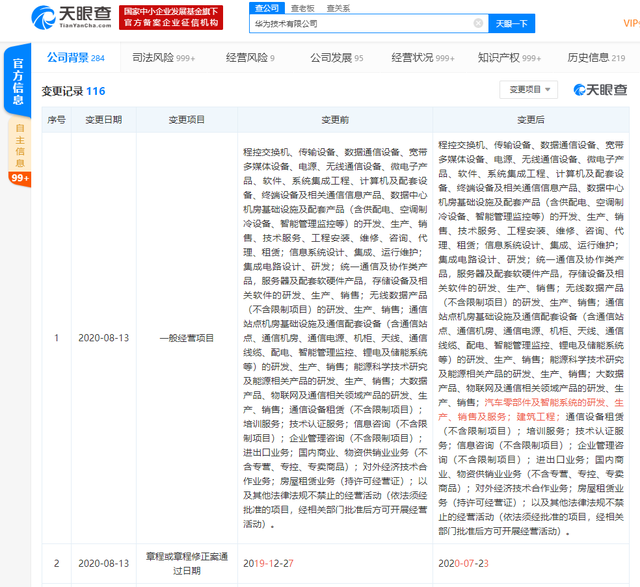Screen dimensions: 640x587
Task: Clear the search box with the X icon
Action: [478, 23]
